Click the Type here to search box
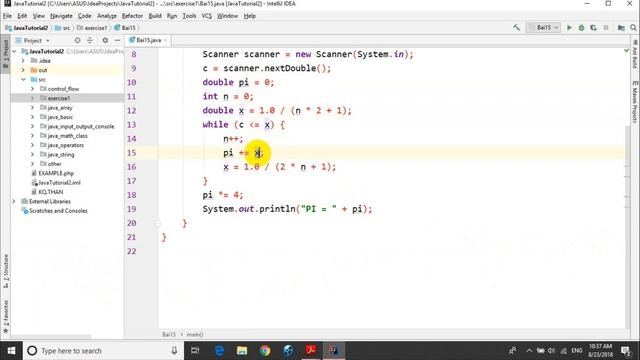The image size is (640, 360). coord(102,351)
